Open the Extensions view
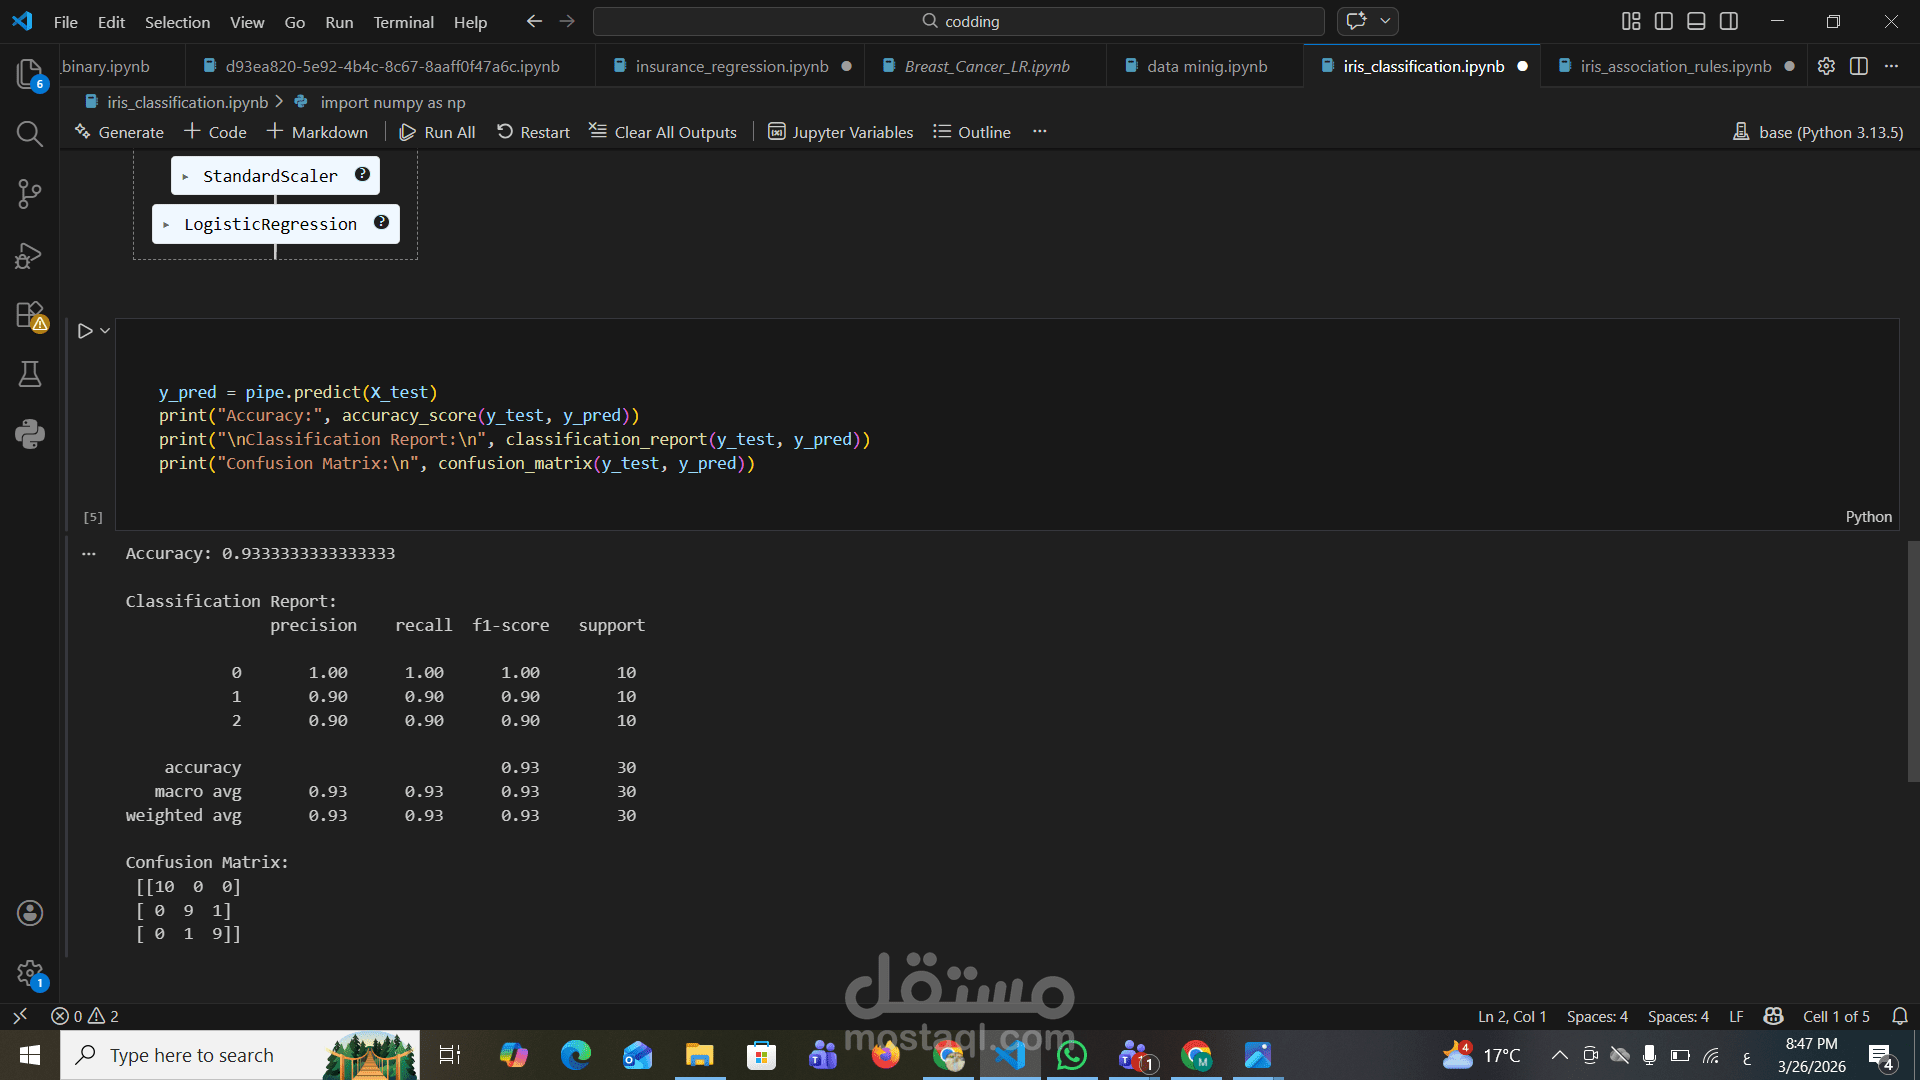The width and height of the screenshot is (1920, 1080). point(29,315)
